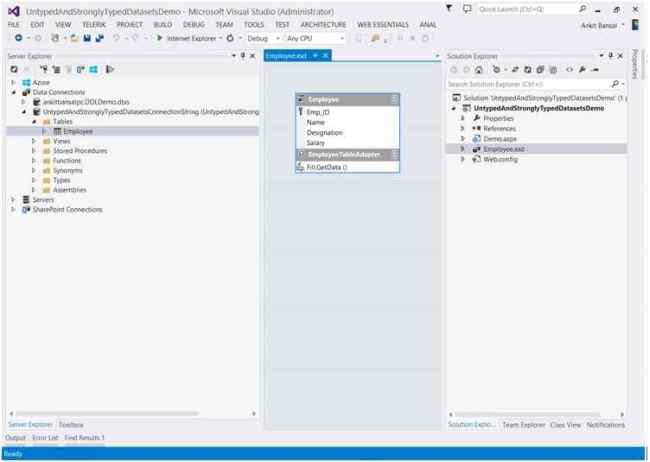Screen dimensions: 650x462
Task: Click the Visual Studio logo icon
Action: coord(14,11)
